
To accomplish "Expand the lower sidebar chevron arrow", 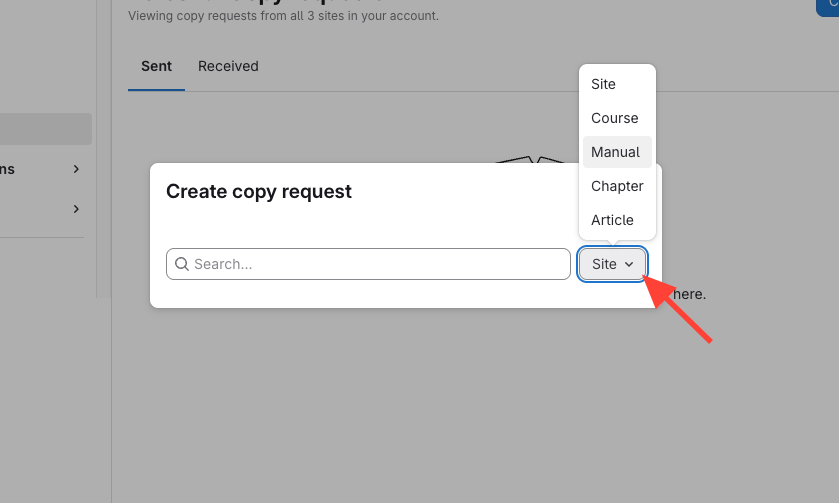I will pos(76,209).
